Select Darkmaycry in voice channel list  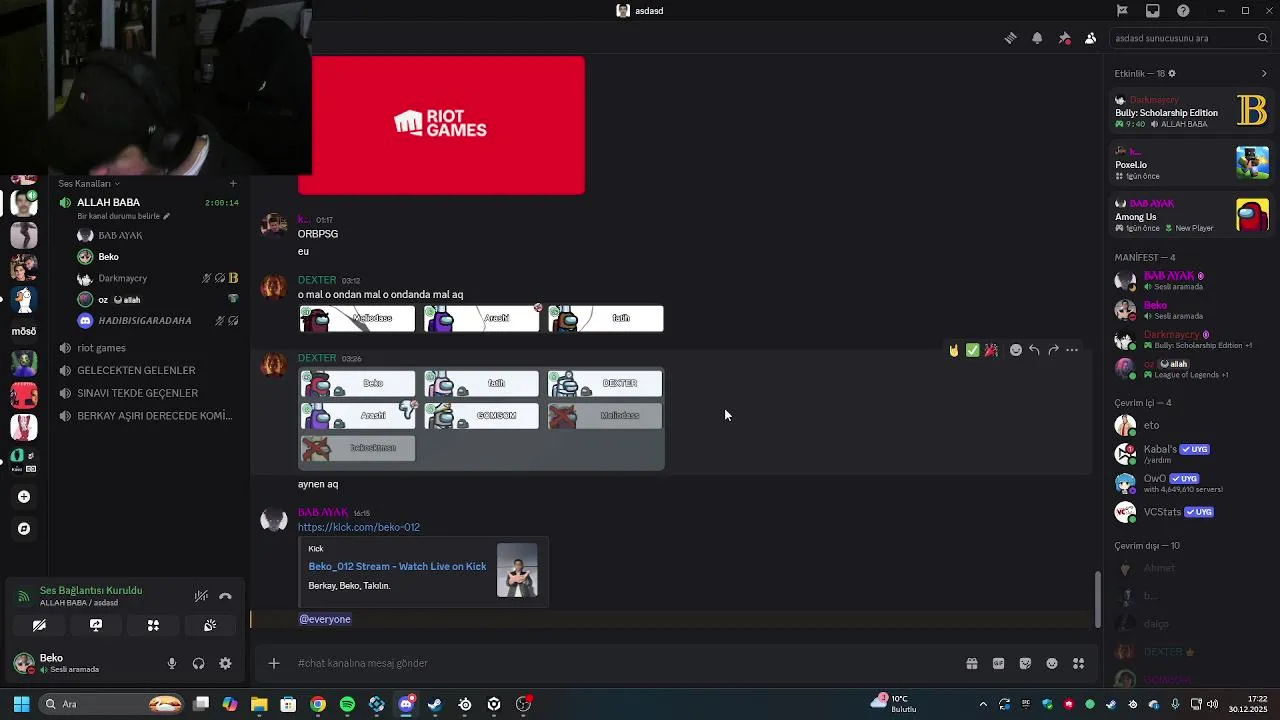[x=158, y=278]
